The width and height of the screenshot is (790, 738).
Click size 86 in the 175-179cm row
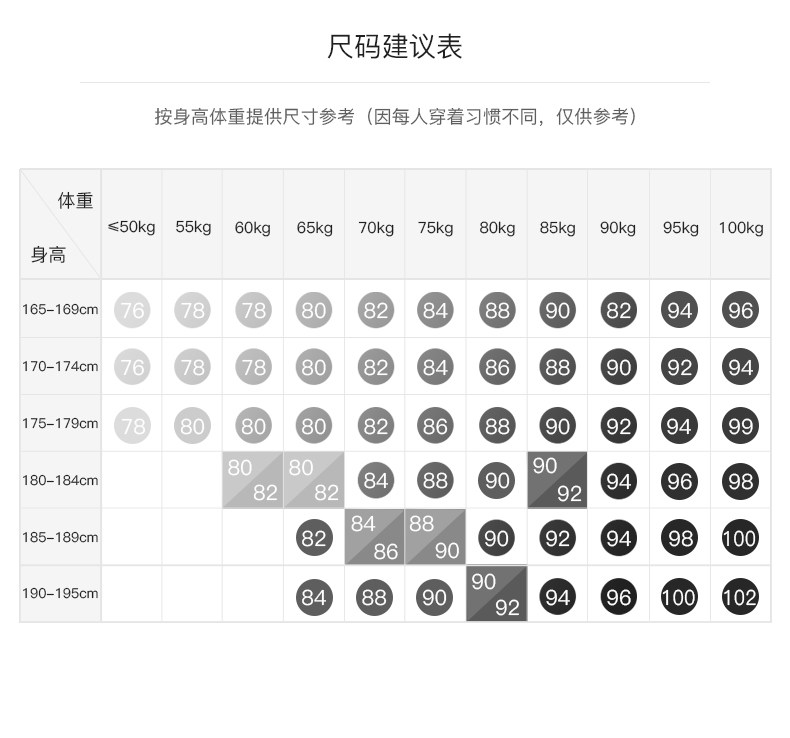[x=435, y=426]
